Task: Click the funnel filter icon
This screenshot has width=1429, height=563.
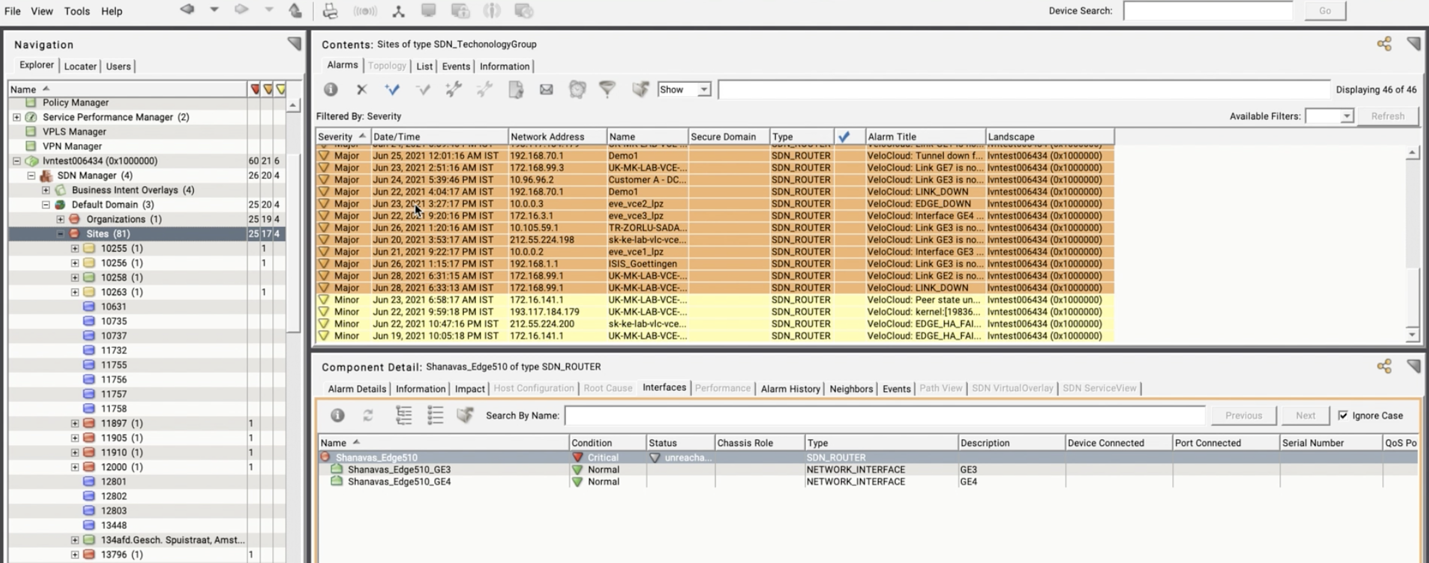Action: 607,90
